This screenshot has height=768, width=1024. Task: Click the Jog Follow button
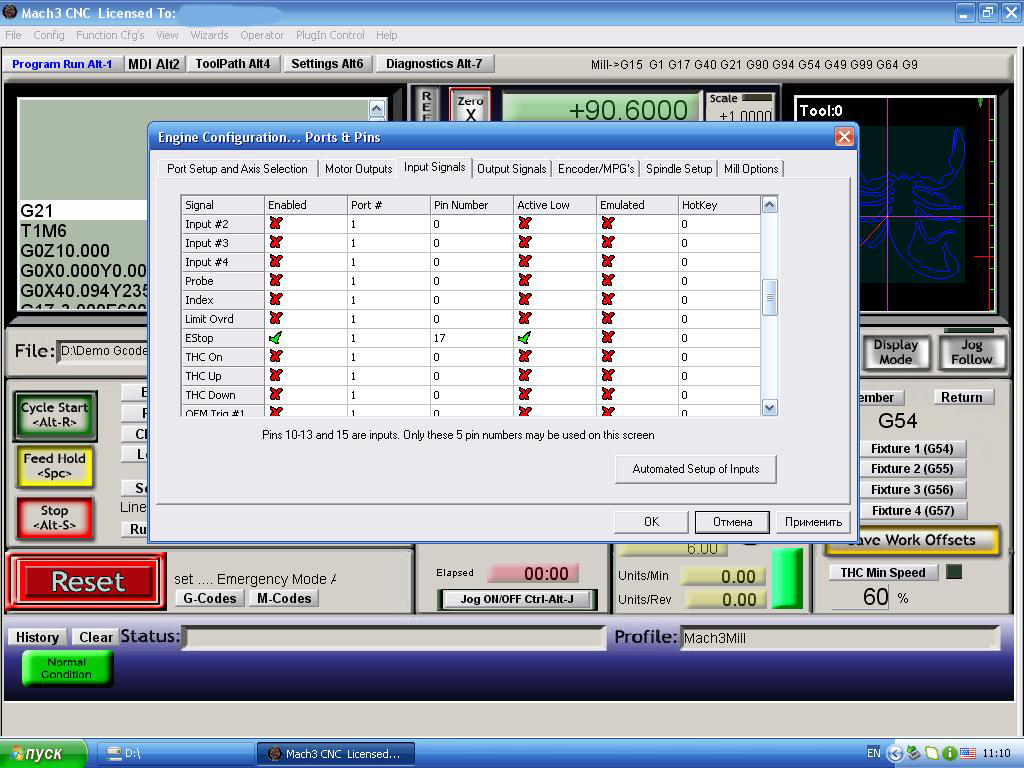click(971, 352)
